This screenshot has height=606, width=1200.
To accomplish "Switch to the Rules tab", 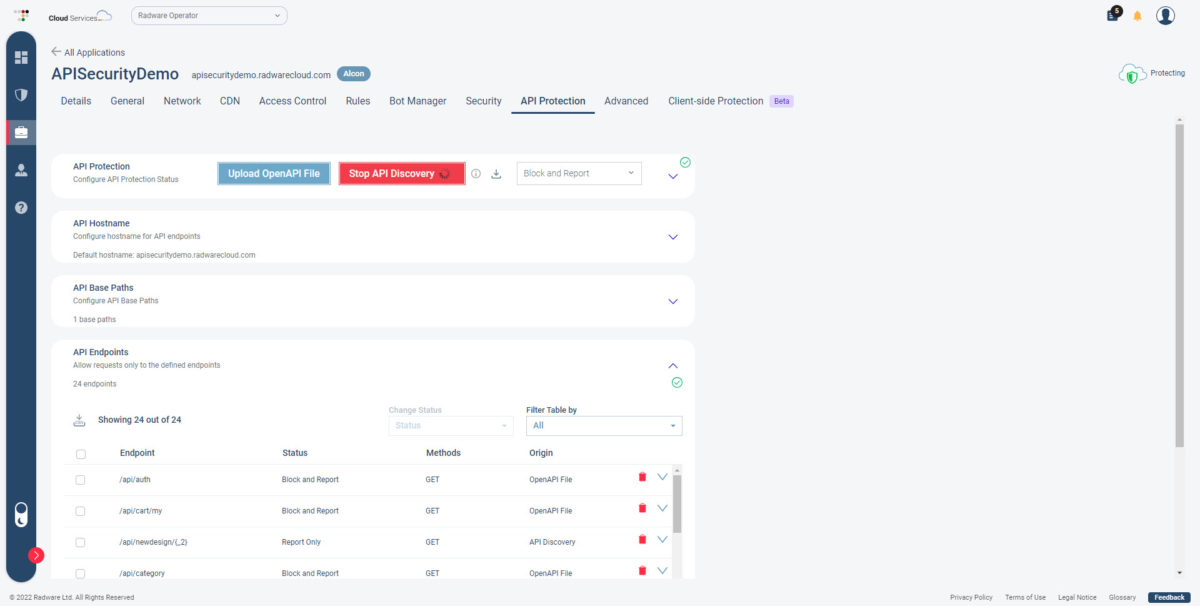I will coord(358,101).
